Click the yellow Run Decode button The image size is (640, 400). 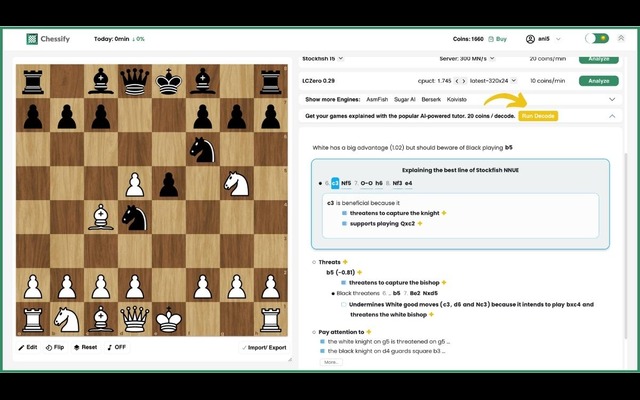click(538, 116)
